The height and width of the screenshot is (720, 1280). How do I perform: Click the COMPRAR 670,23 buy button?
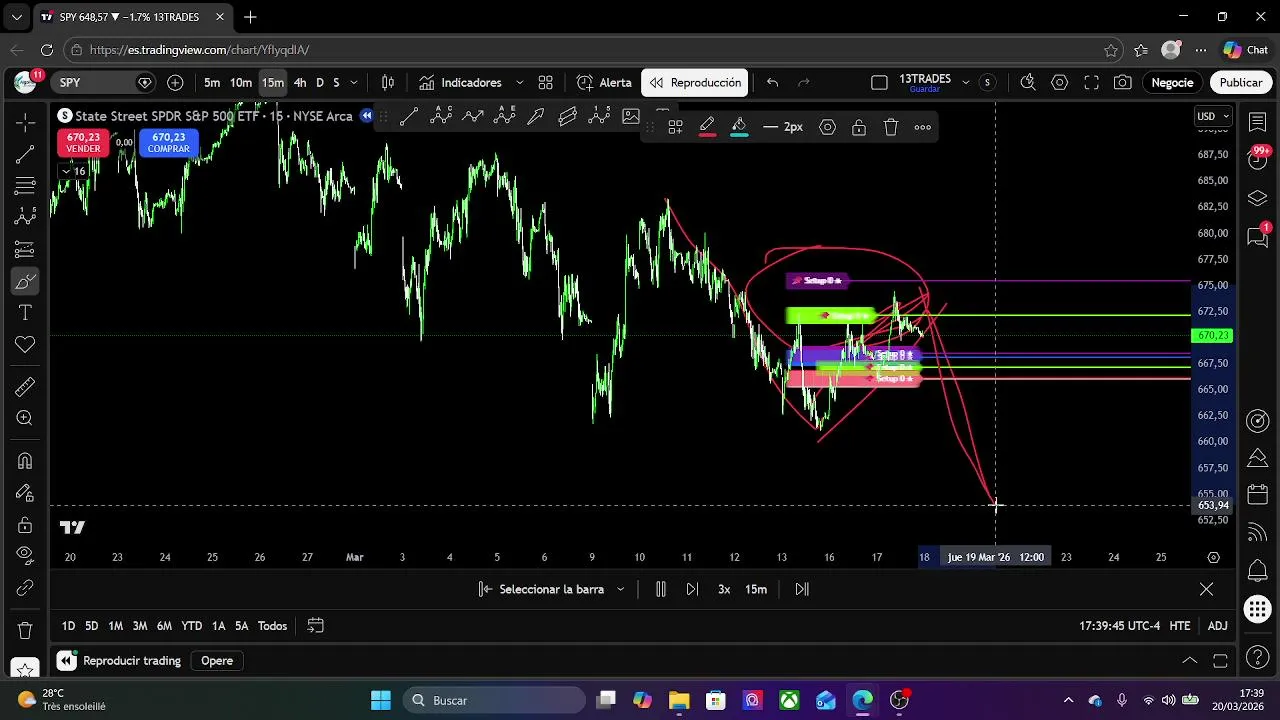[x=168, y=143]
